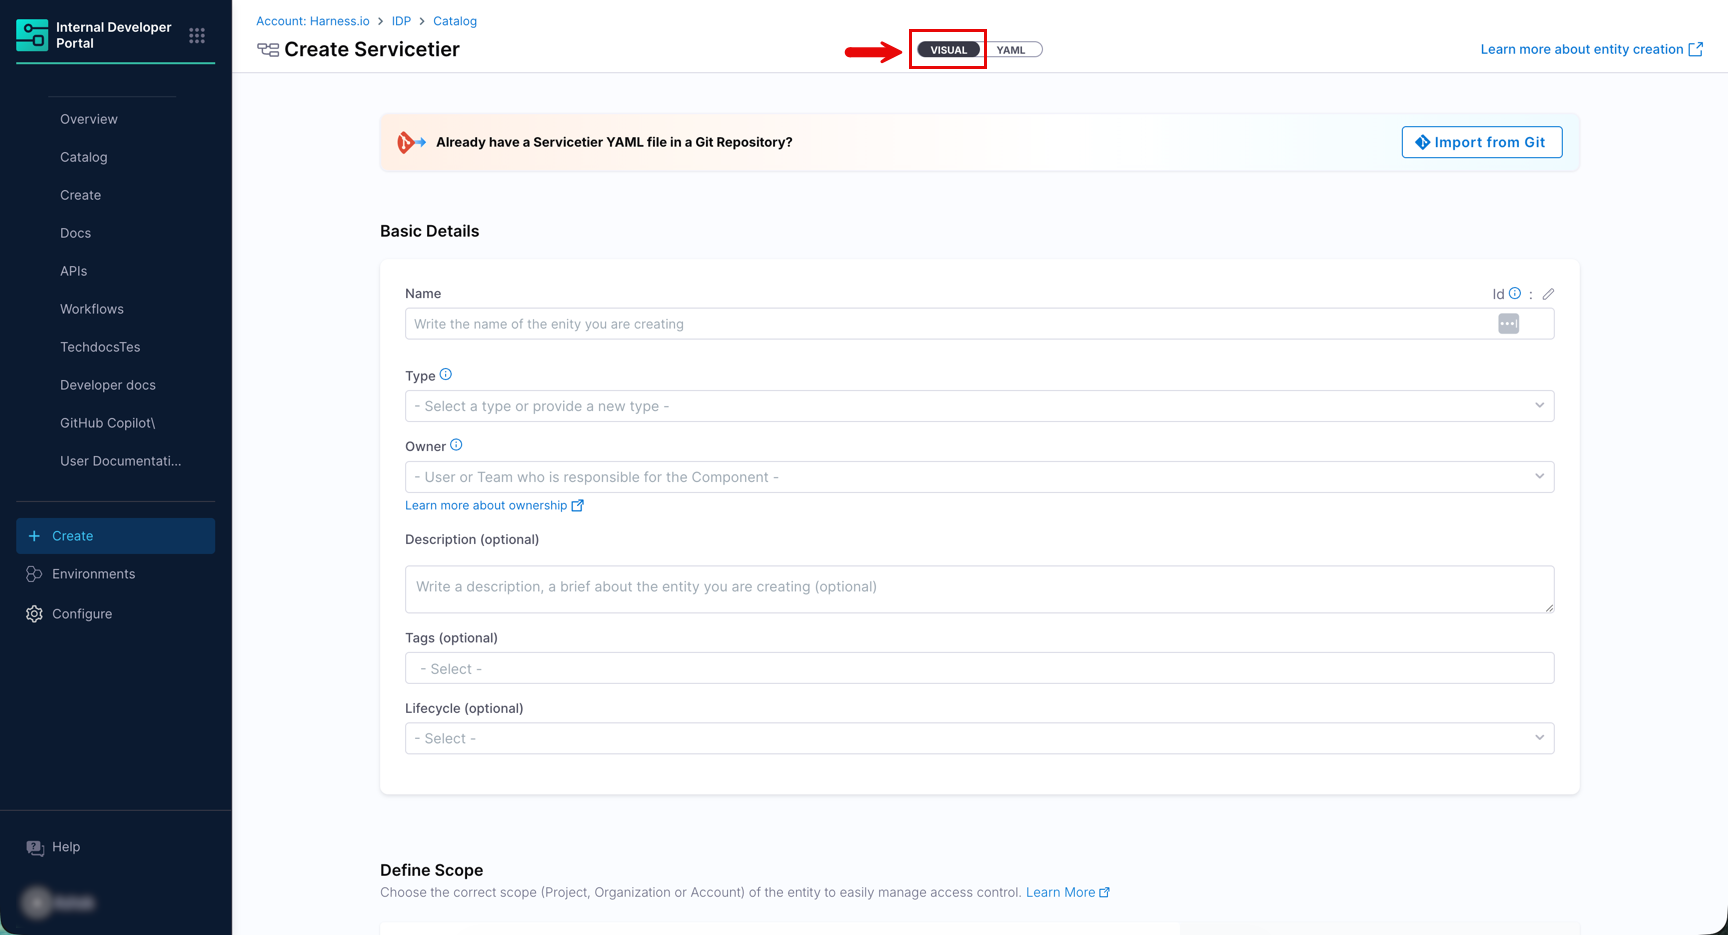
Task: Click the Configure gear icon
Action: click(35, 614)
